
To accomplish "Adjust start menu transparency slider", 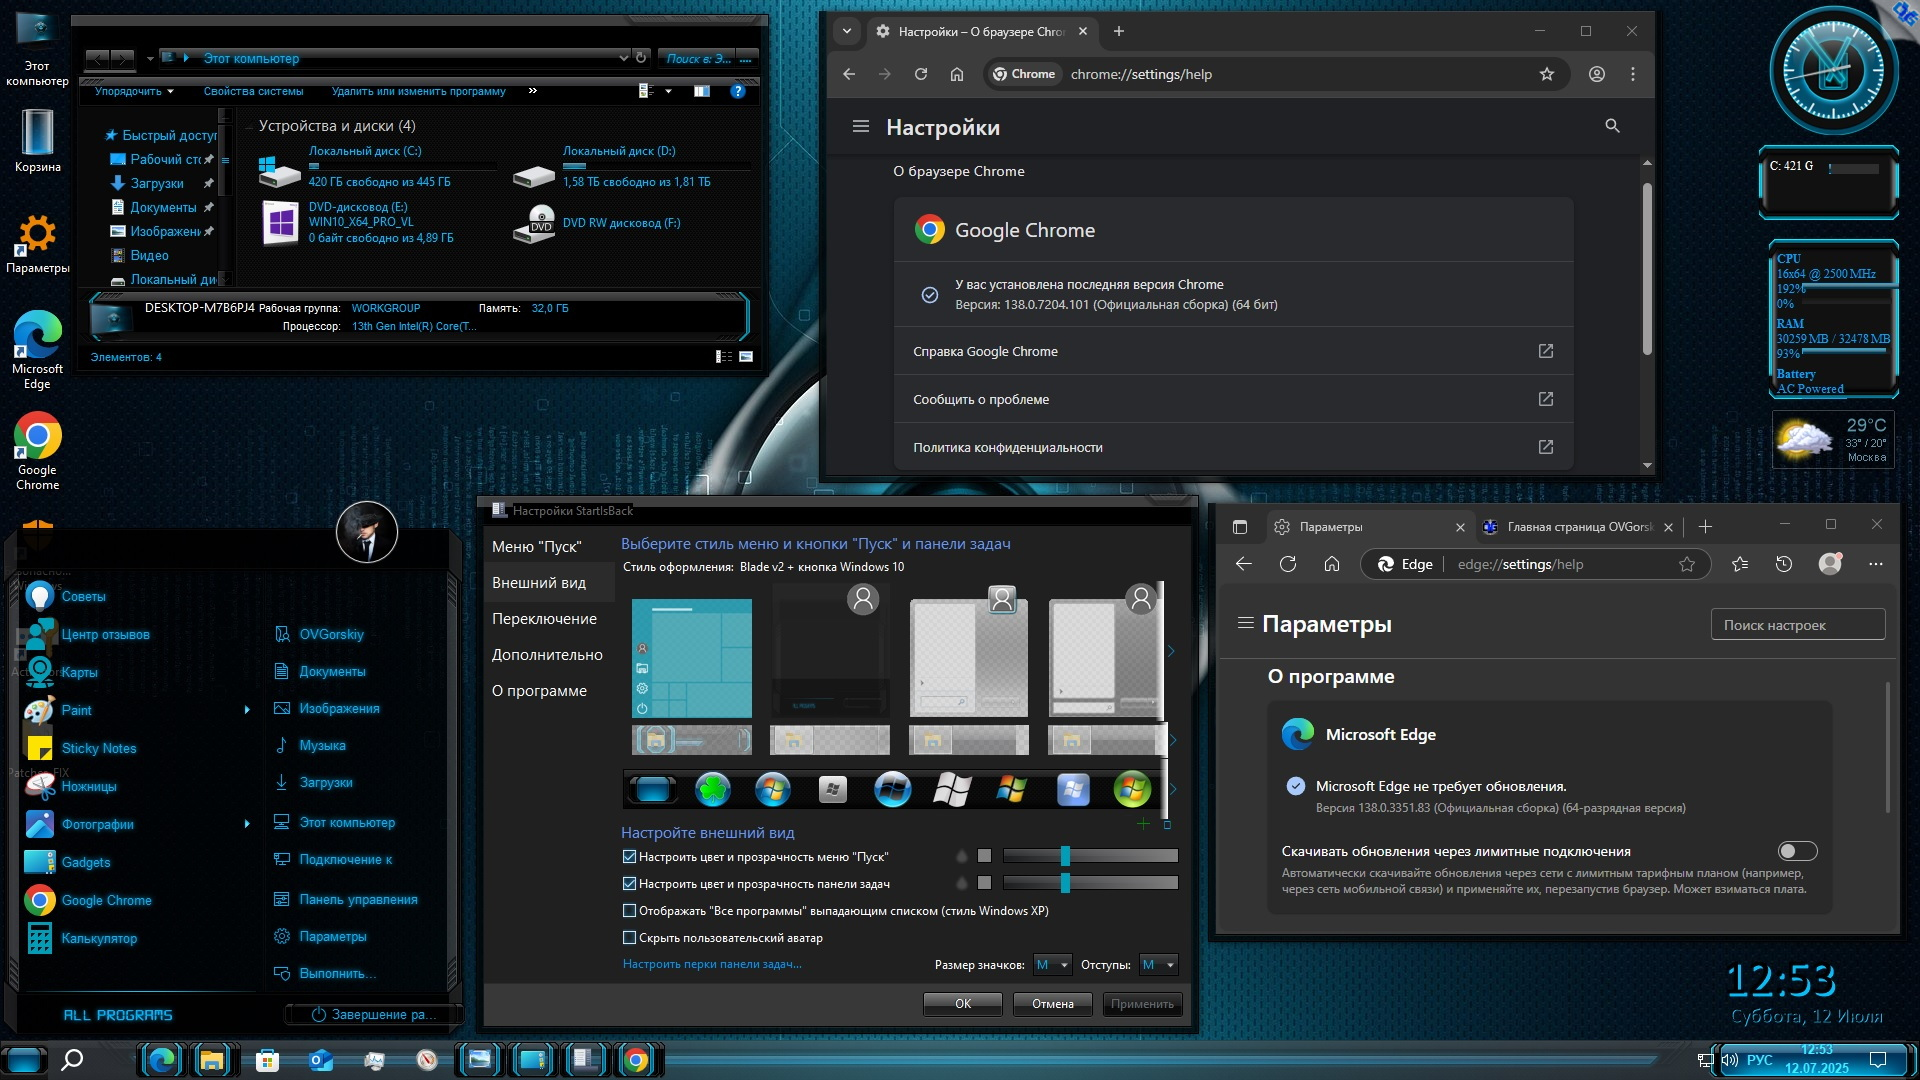I will point(1065,856).
